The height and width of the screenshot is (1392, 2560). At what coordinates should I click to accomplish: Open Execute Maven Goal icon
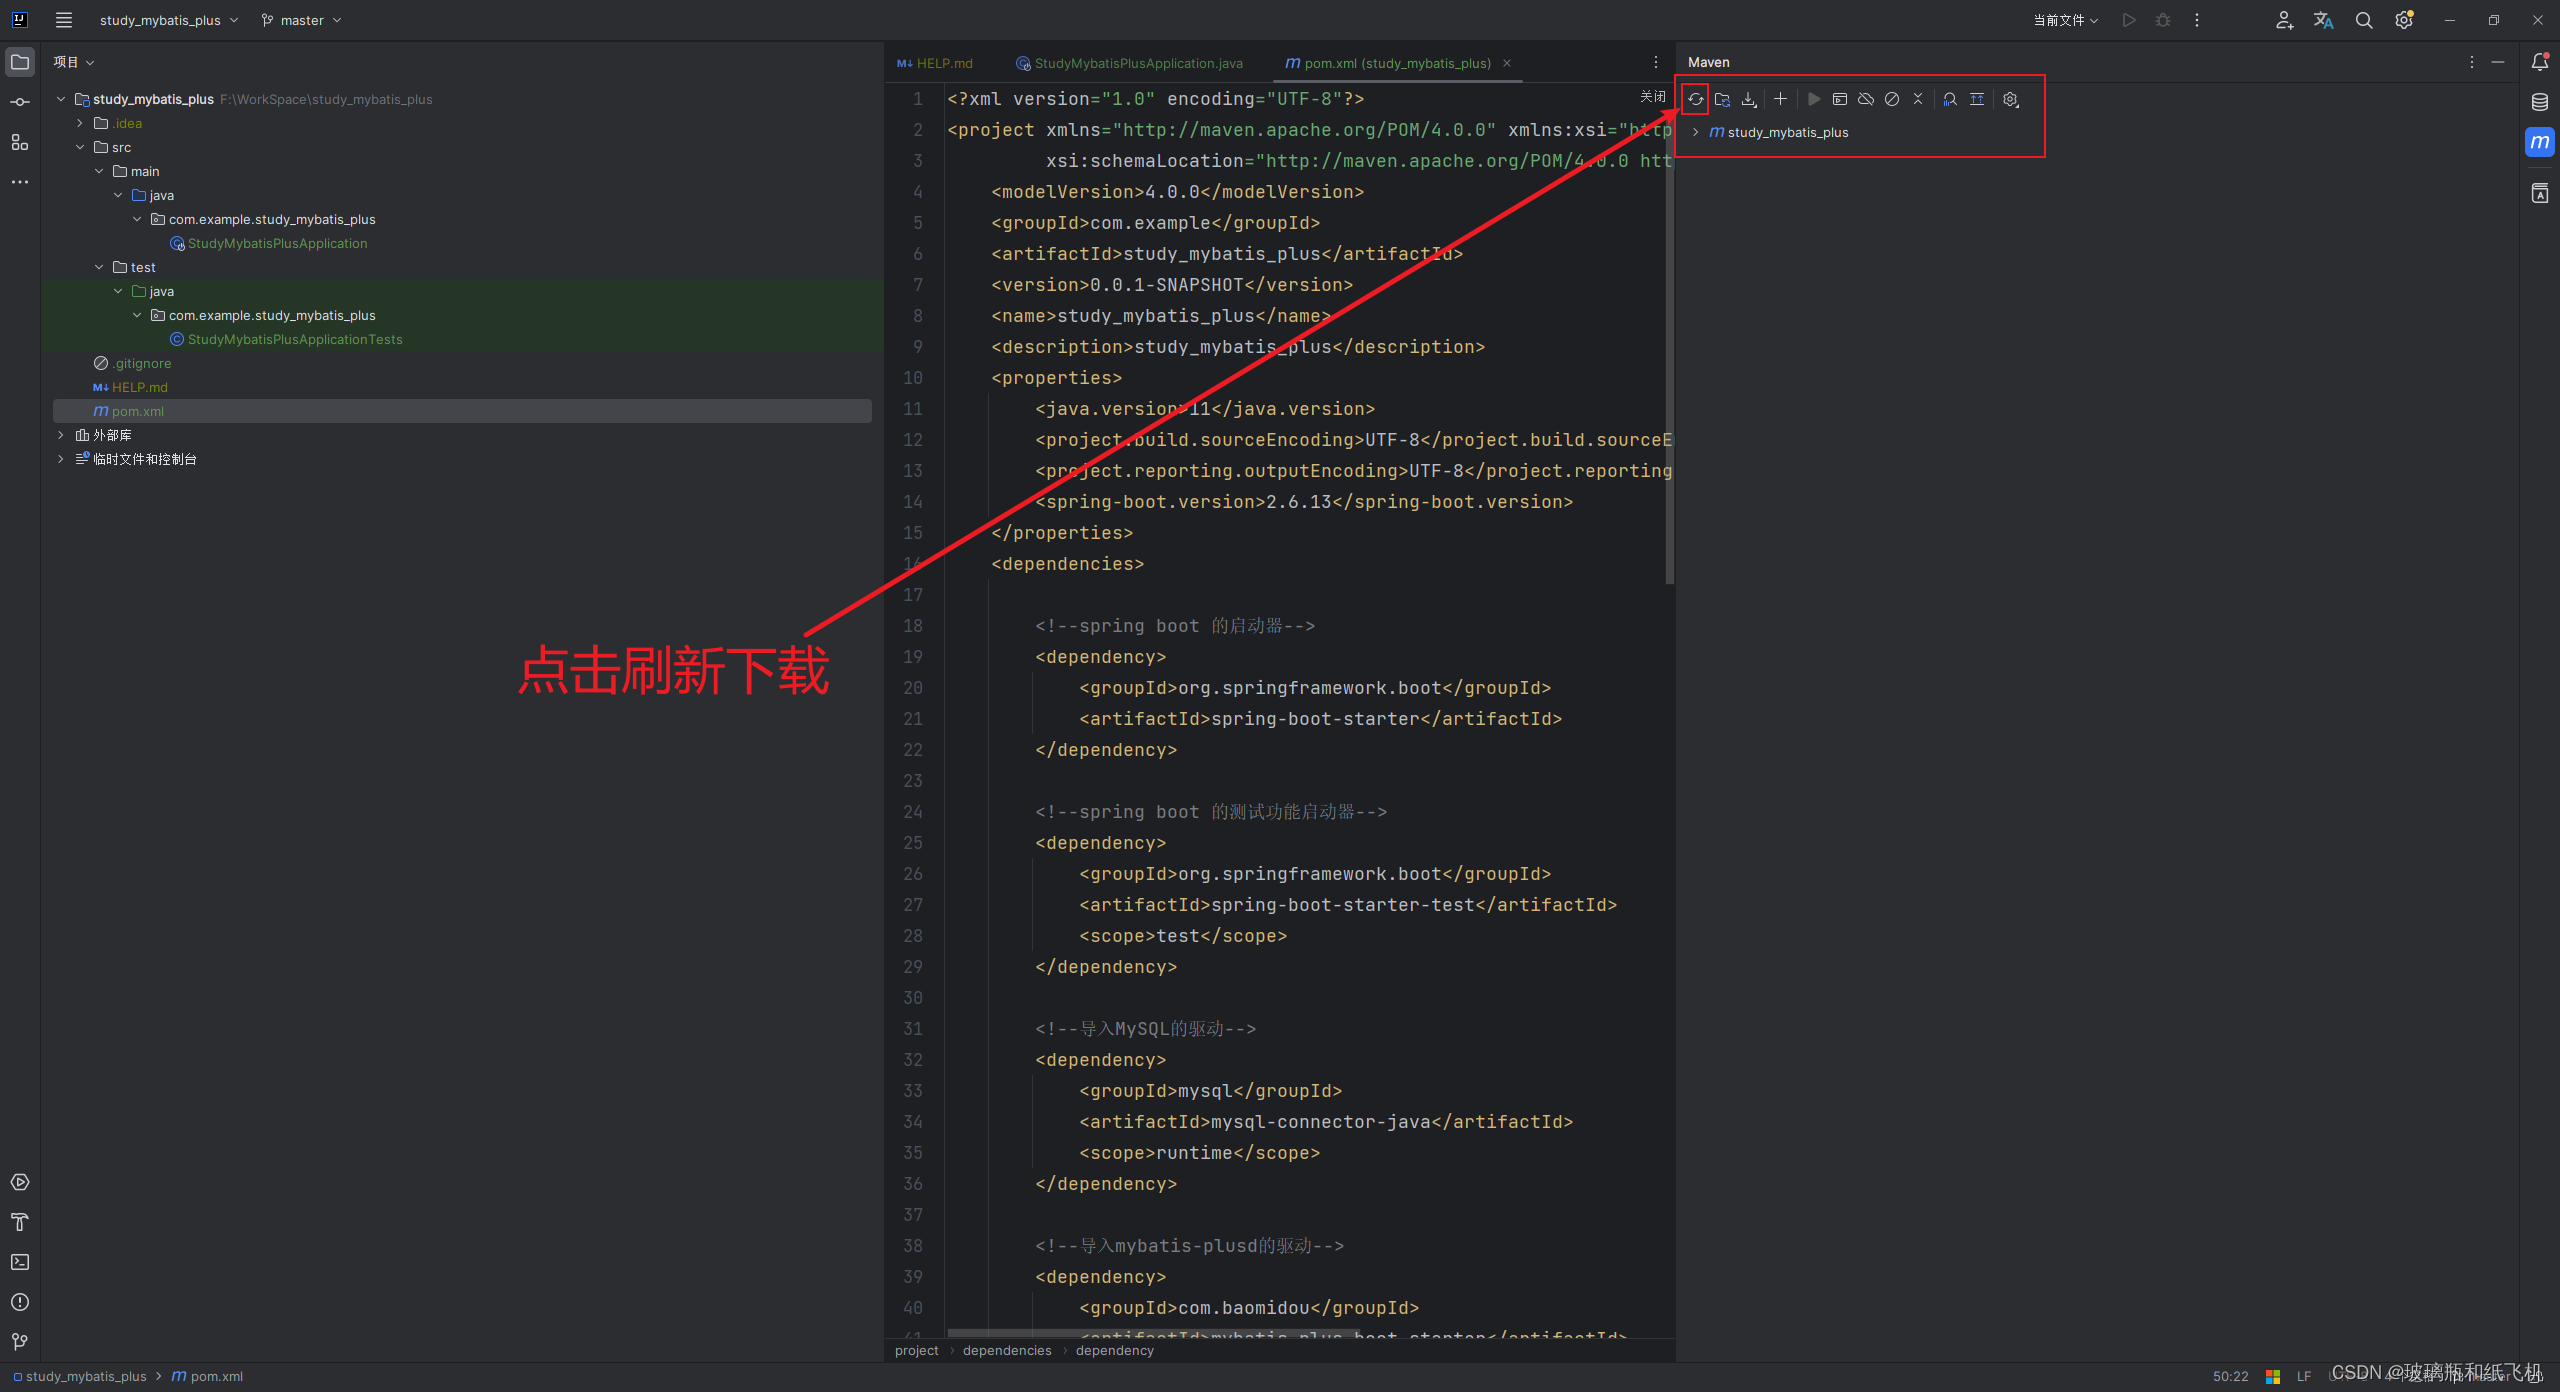pos(1839,99)
